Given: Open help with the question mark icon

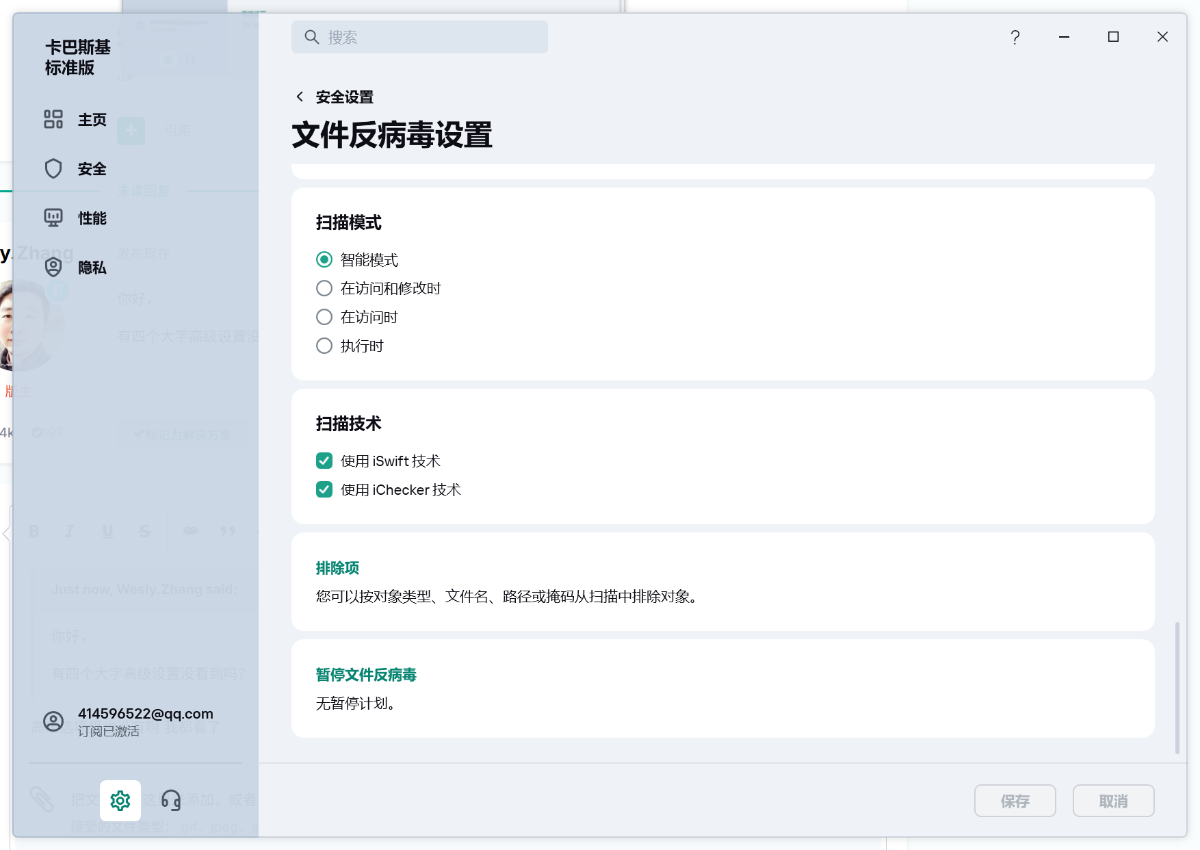Looking at the screenshot, I should pos(1015,37).
